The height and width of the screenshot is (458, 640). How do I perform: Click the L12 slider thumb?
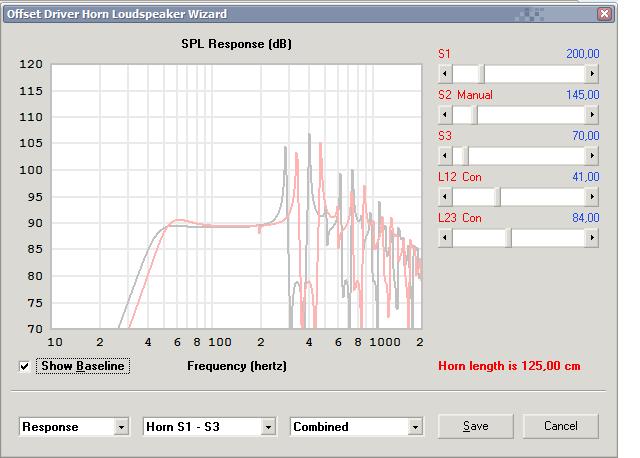(498, 197)
